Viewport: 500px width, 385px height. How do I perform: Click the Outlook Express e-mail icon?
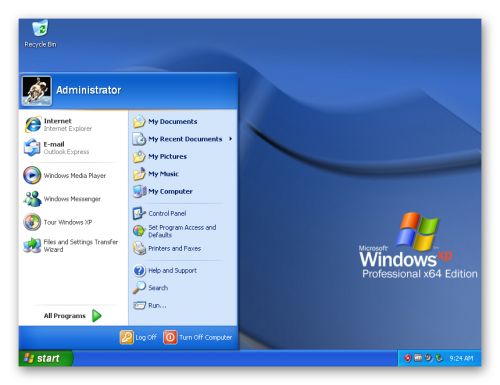32,148
